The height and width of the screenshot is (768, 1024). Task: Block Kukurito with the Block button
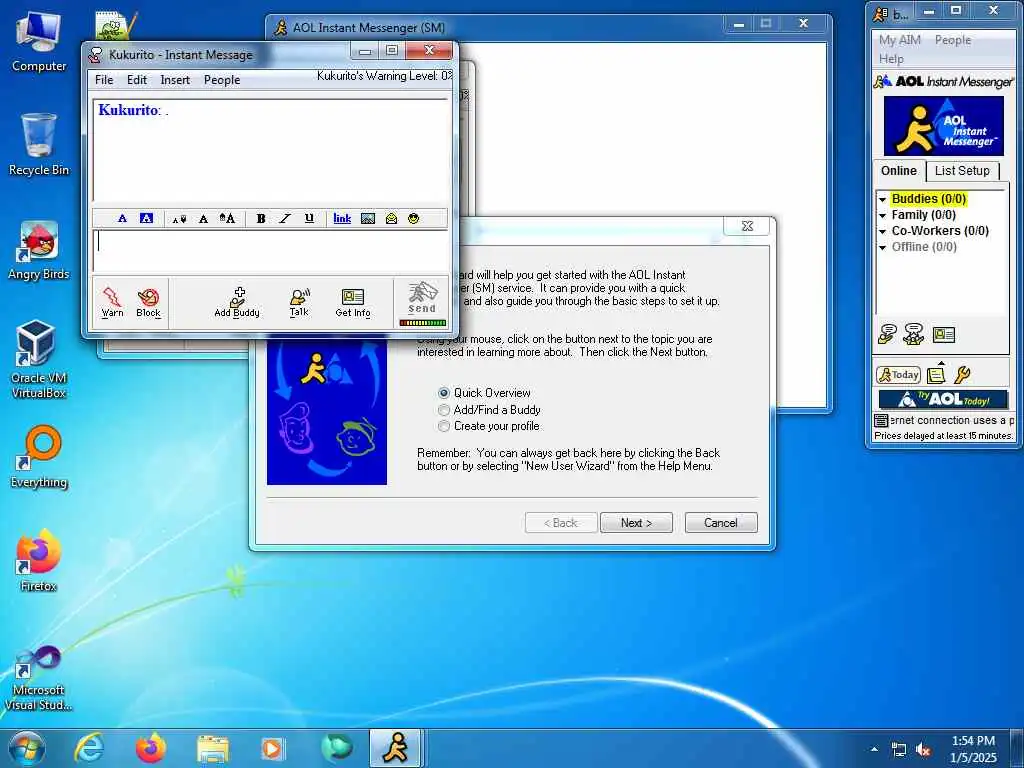(x=148, y=302)
